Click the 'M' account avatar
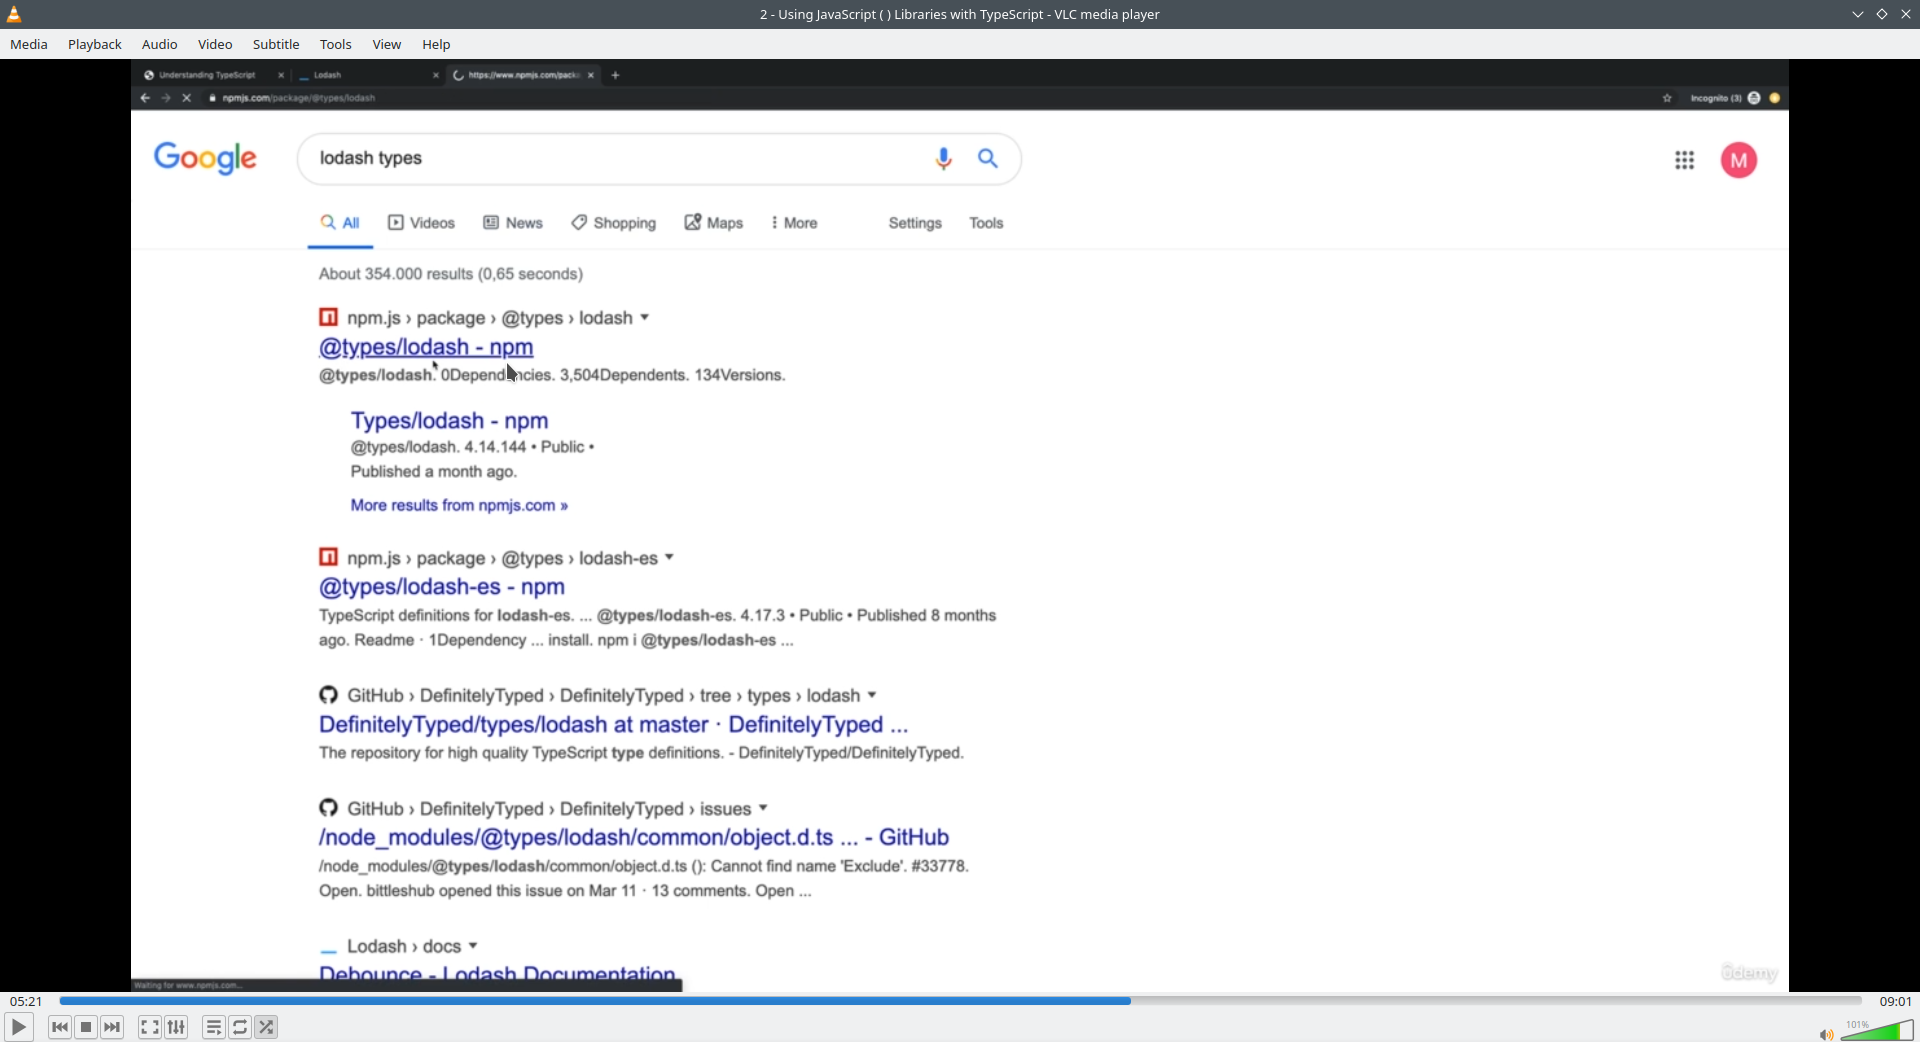 coord(1739,160)
